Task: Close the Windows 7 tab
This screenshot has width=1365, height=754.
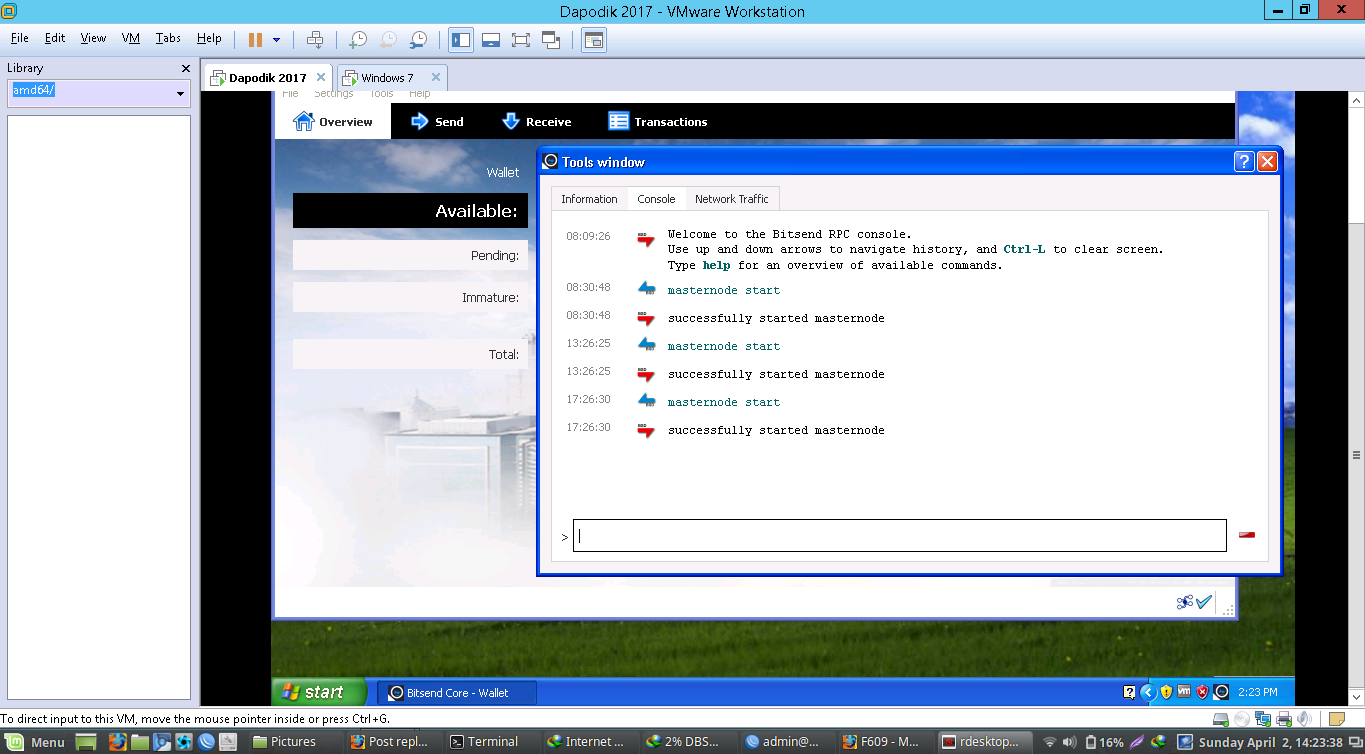Action: tap(436, 77)
